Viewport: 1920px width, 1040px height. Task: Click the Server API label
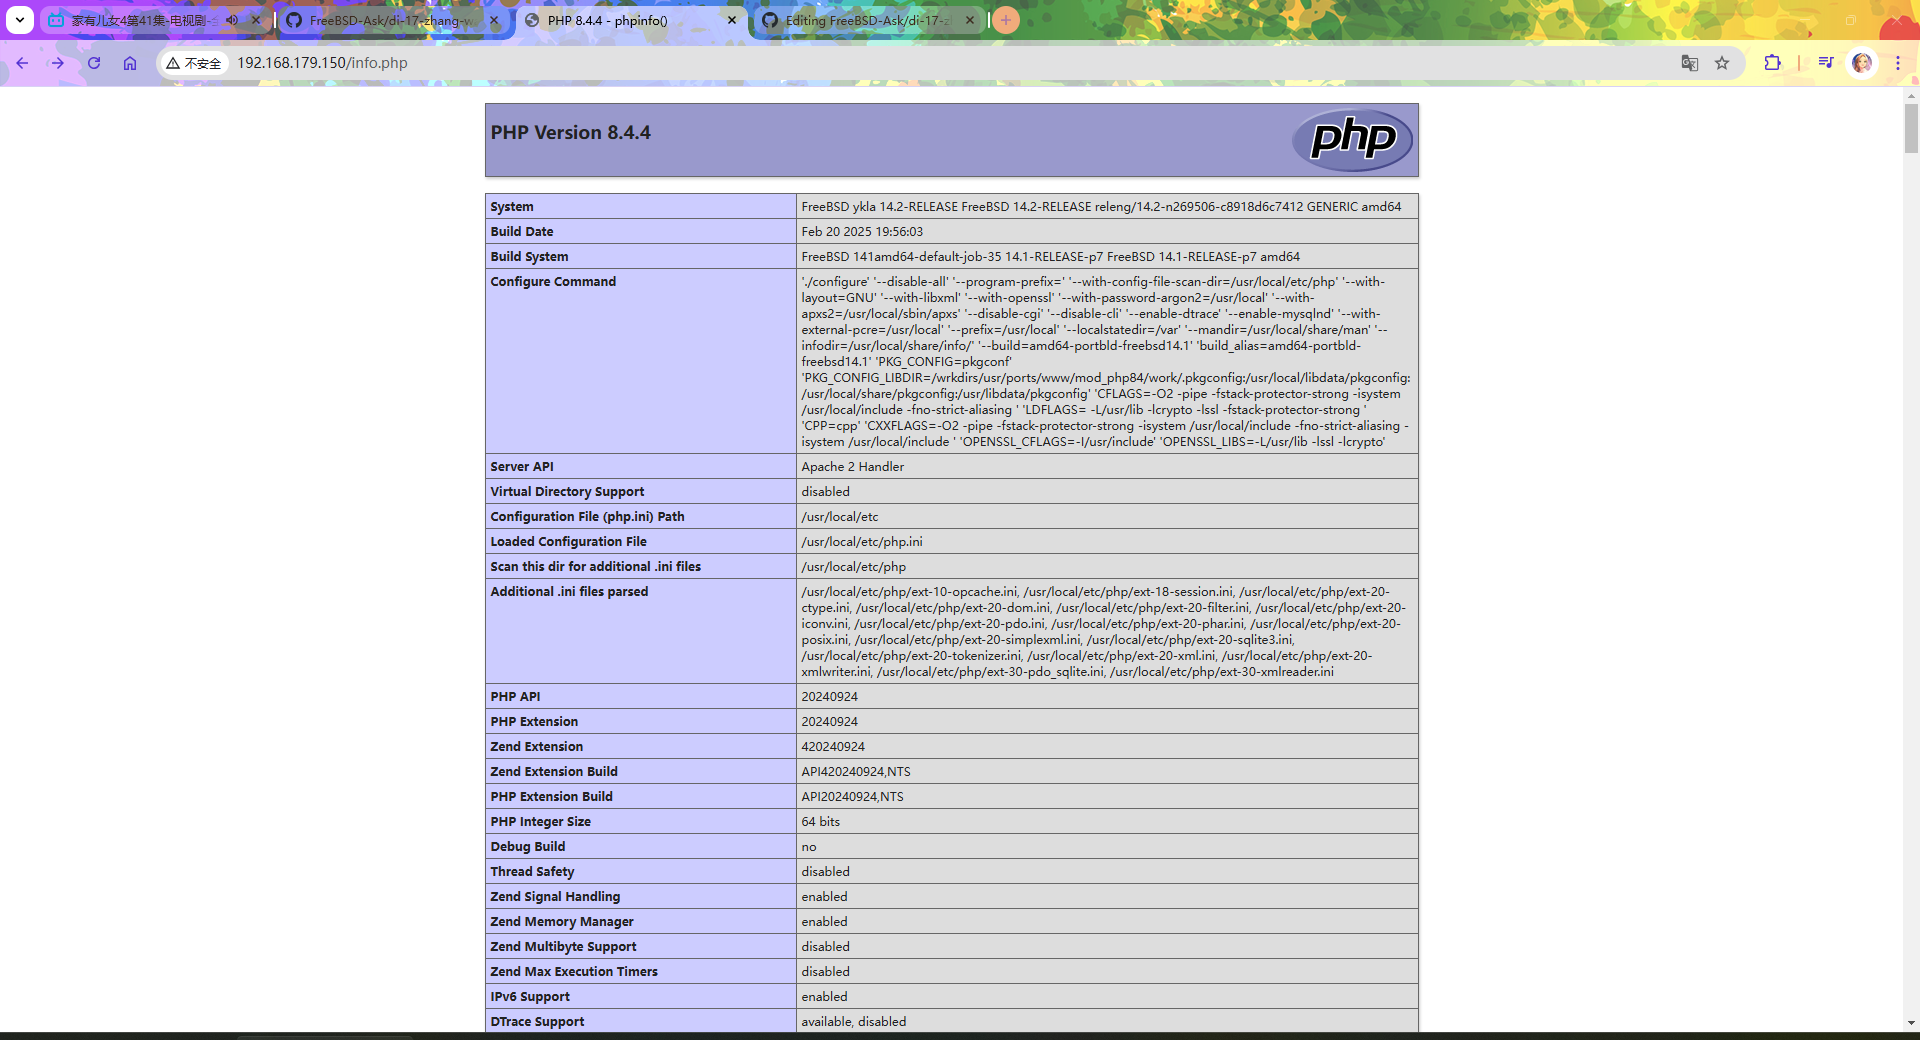click(522, 467)
